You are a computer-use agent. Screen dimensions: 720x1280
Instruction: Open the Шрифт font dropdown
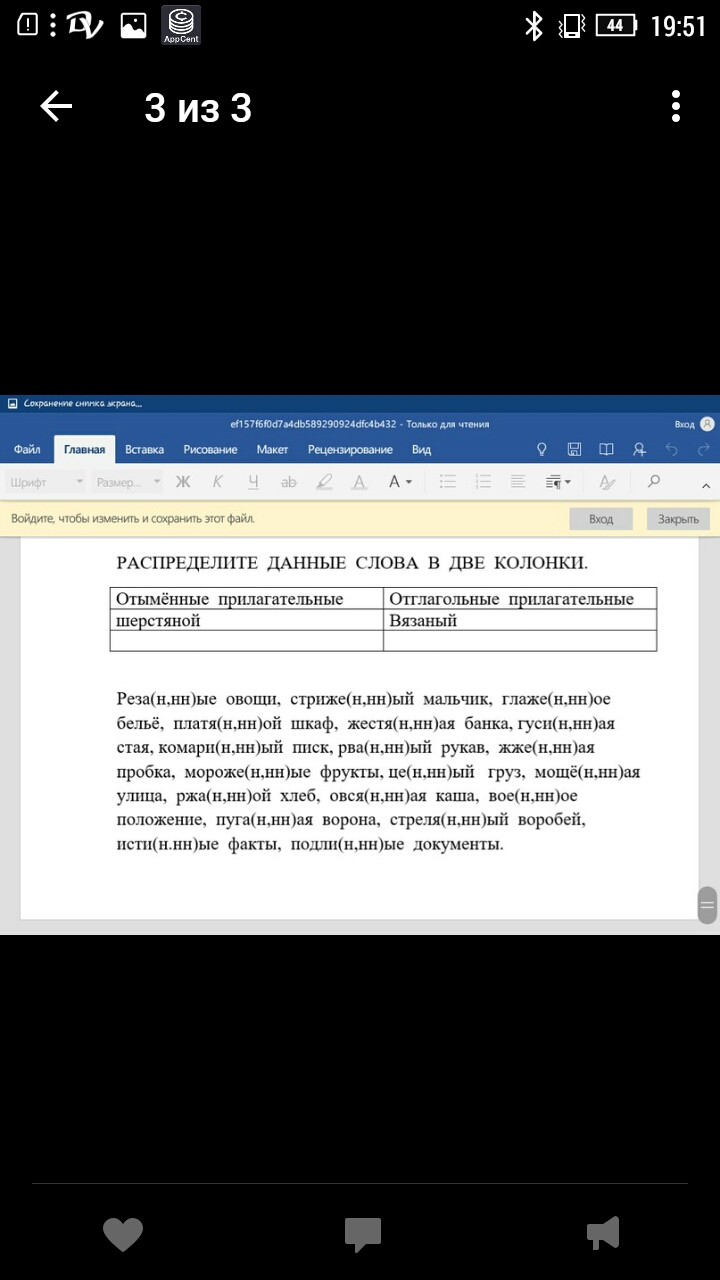click(x=46, y=482)
